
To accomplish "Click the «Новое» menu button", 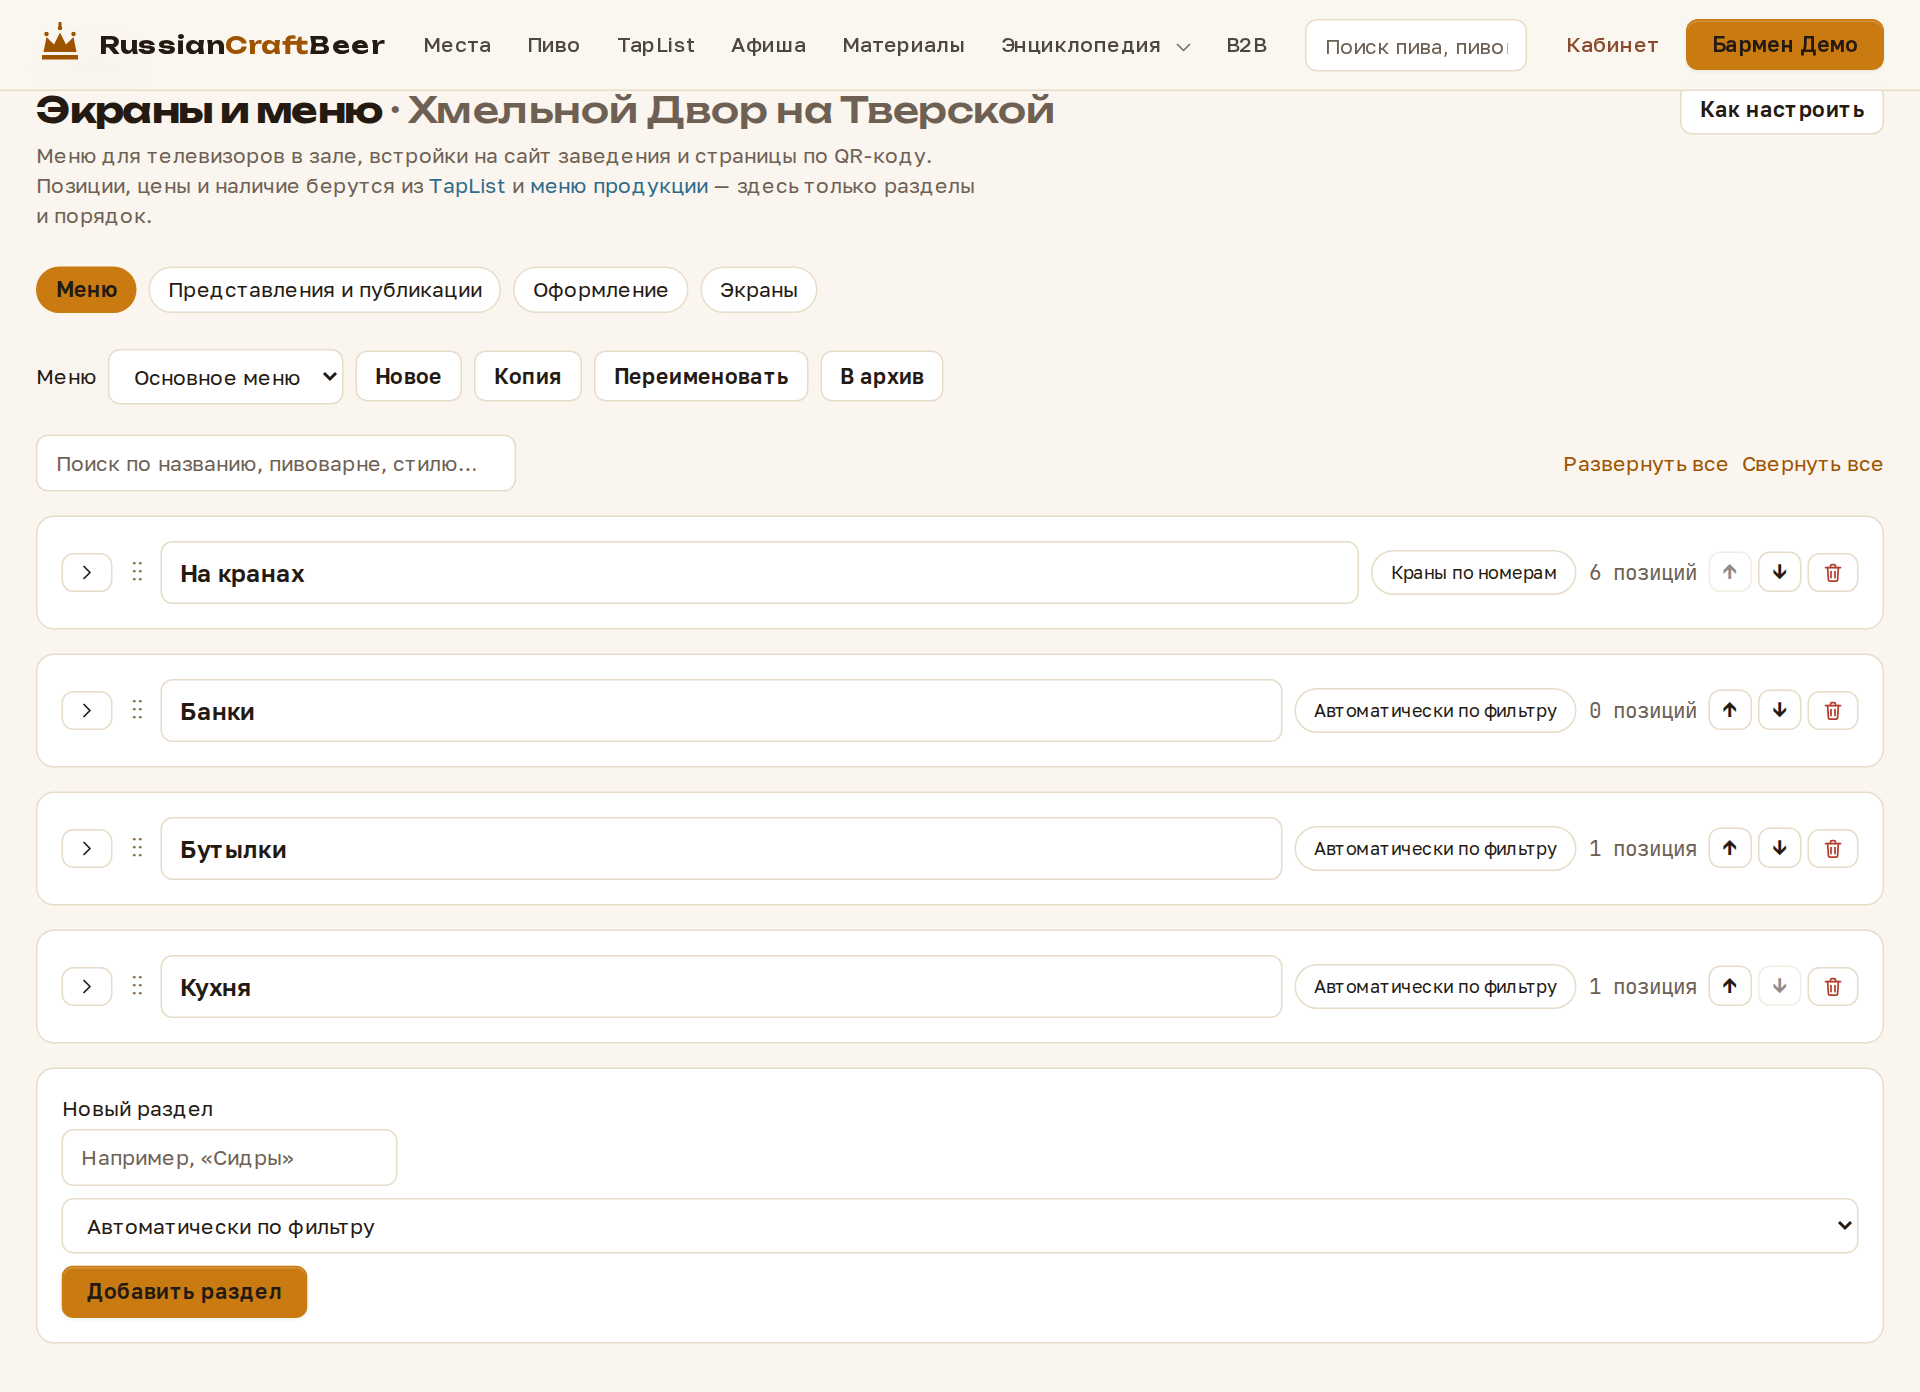I will (x=408, y=376).
